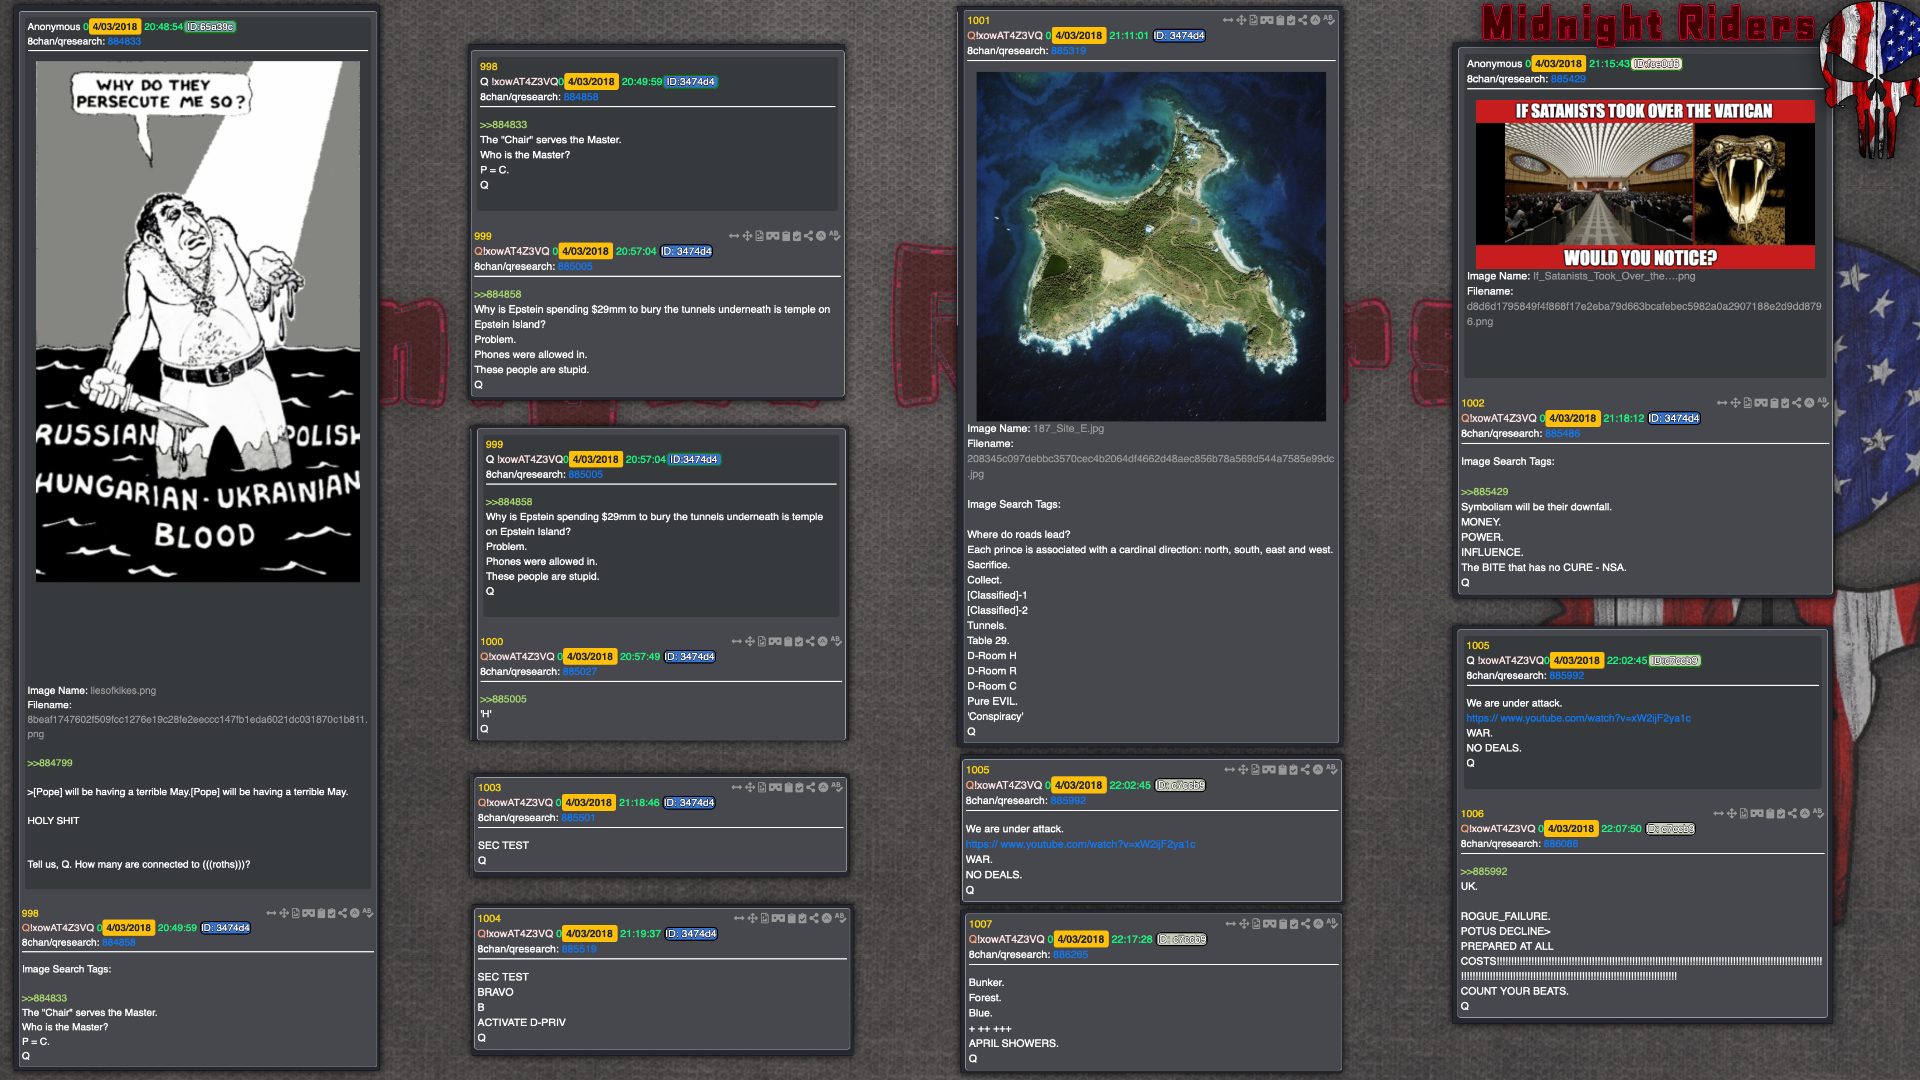Click the circled A icon on post 1007
The width and height of the screenshot is (1920, 1080).
tap(1318, 924)
